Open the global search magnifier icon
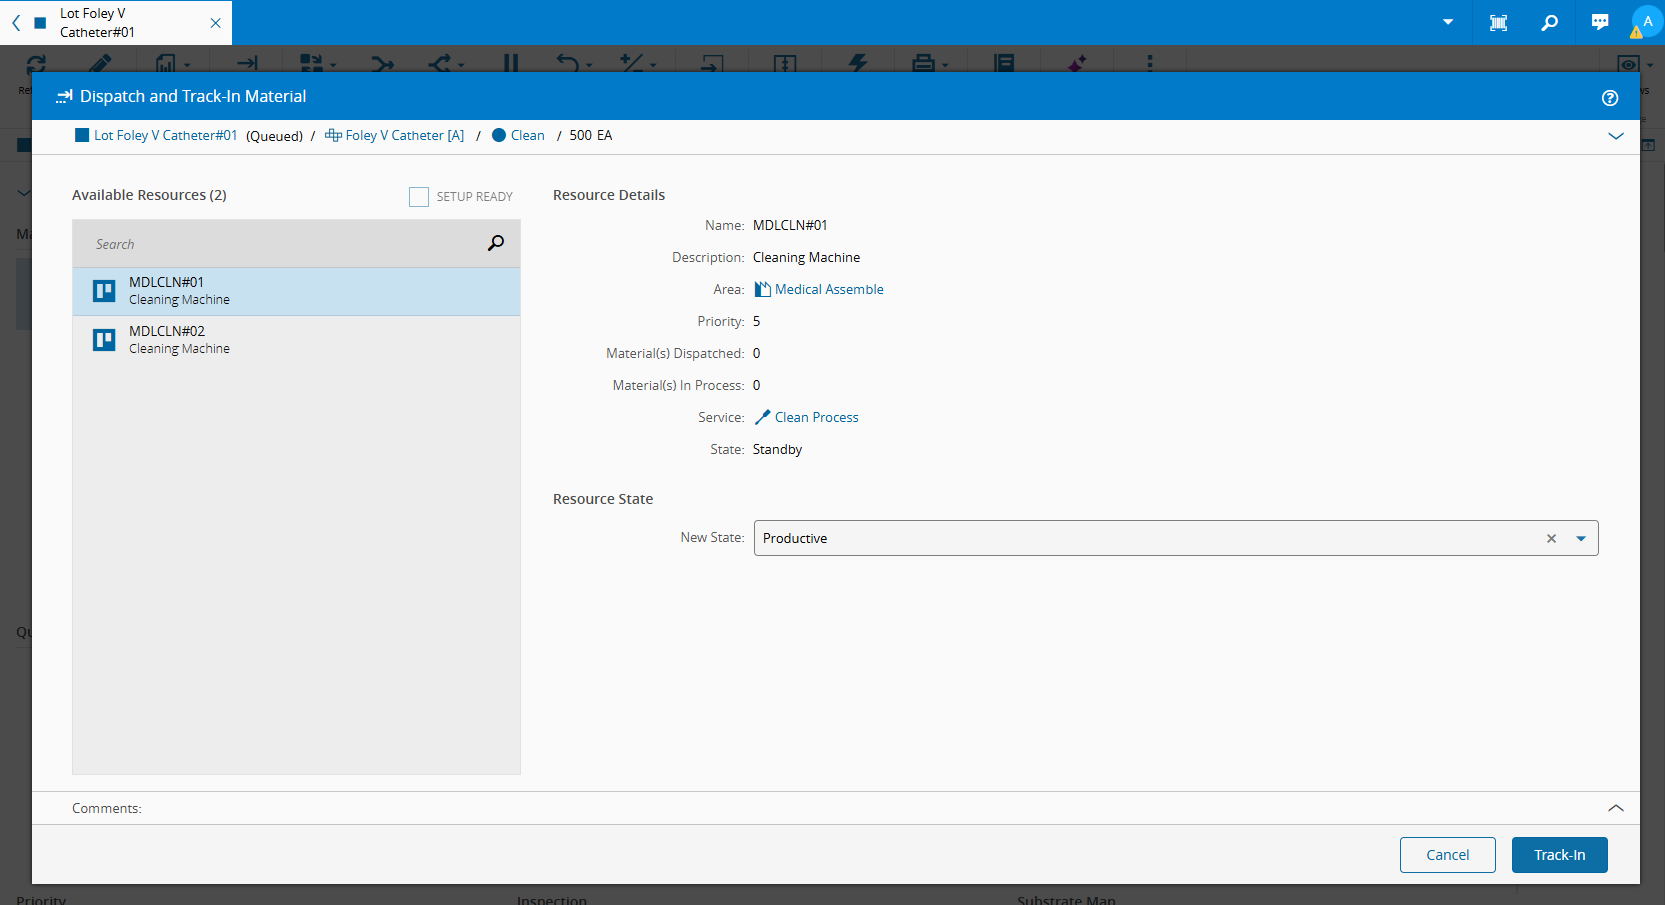The width and height of the screenshot is (1665, 905). (x=1549, y=23)
